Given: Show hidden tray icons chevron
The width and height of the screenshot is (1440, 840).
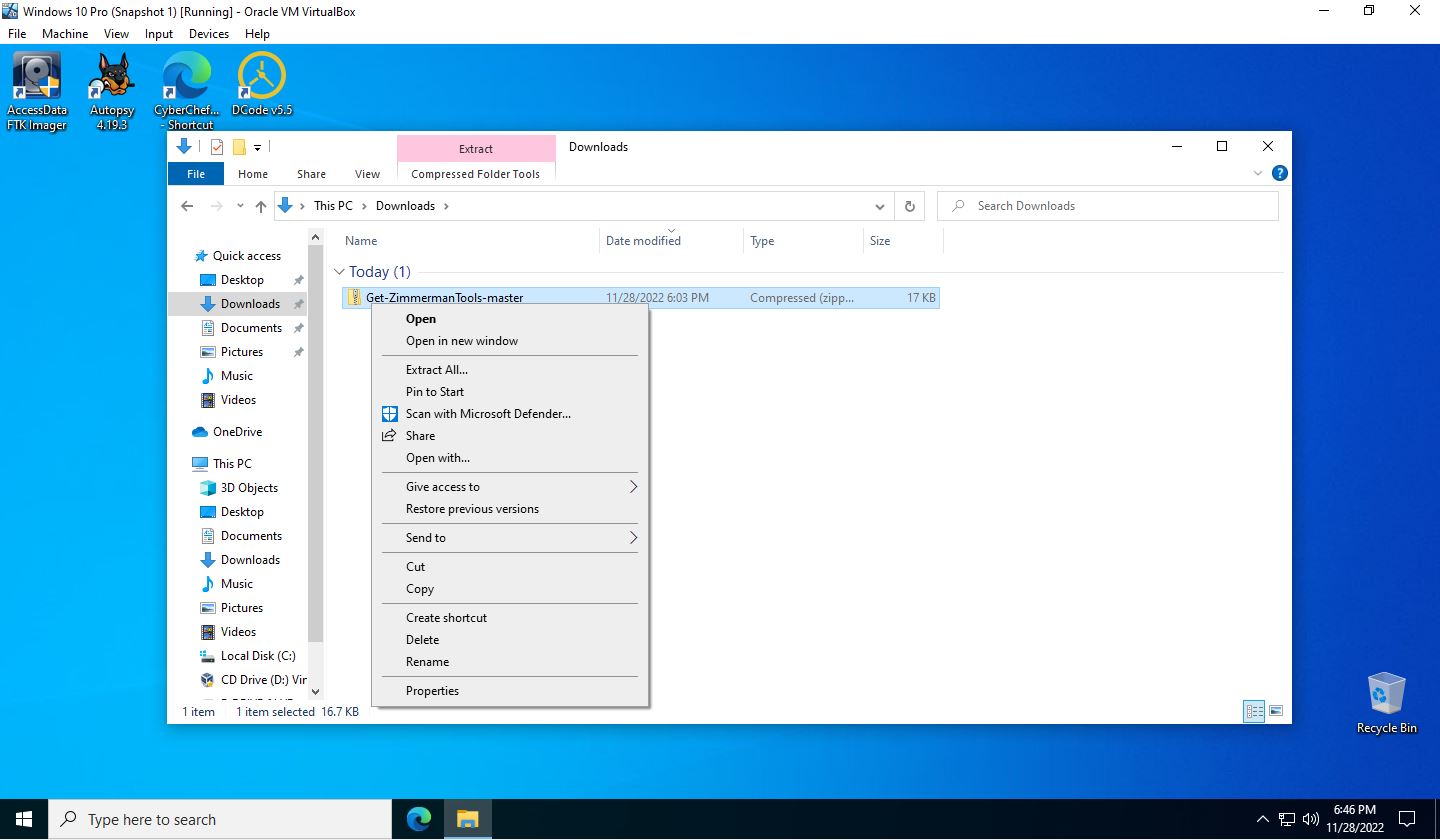Looking at the screenshot, I should 1262,819.
